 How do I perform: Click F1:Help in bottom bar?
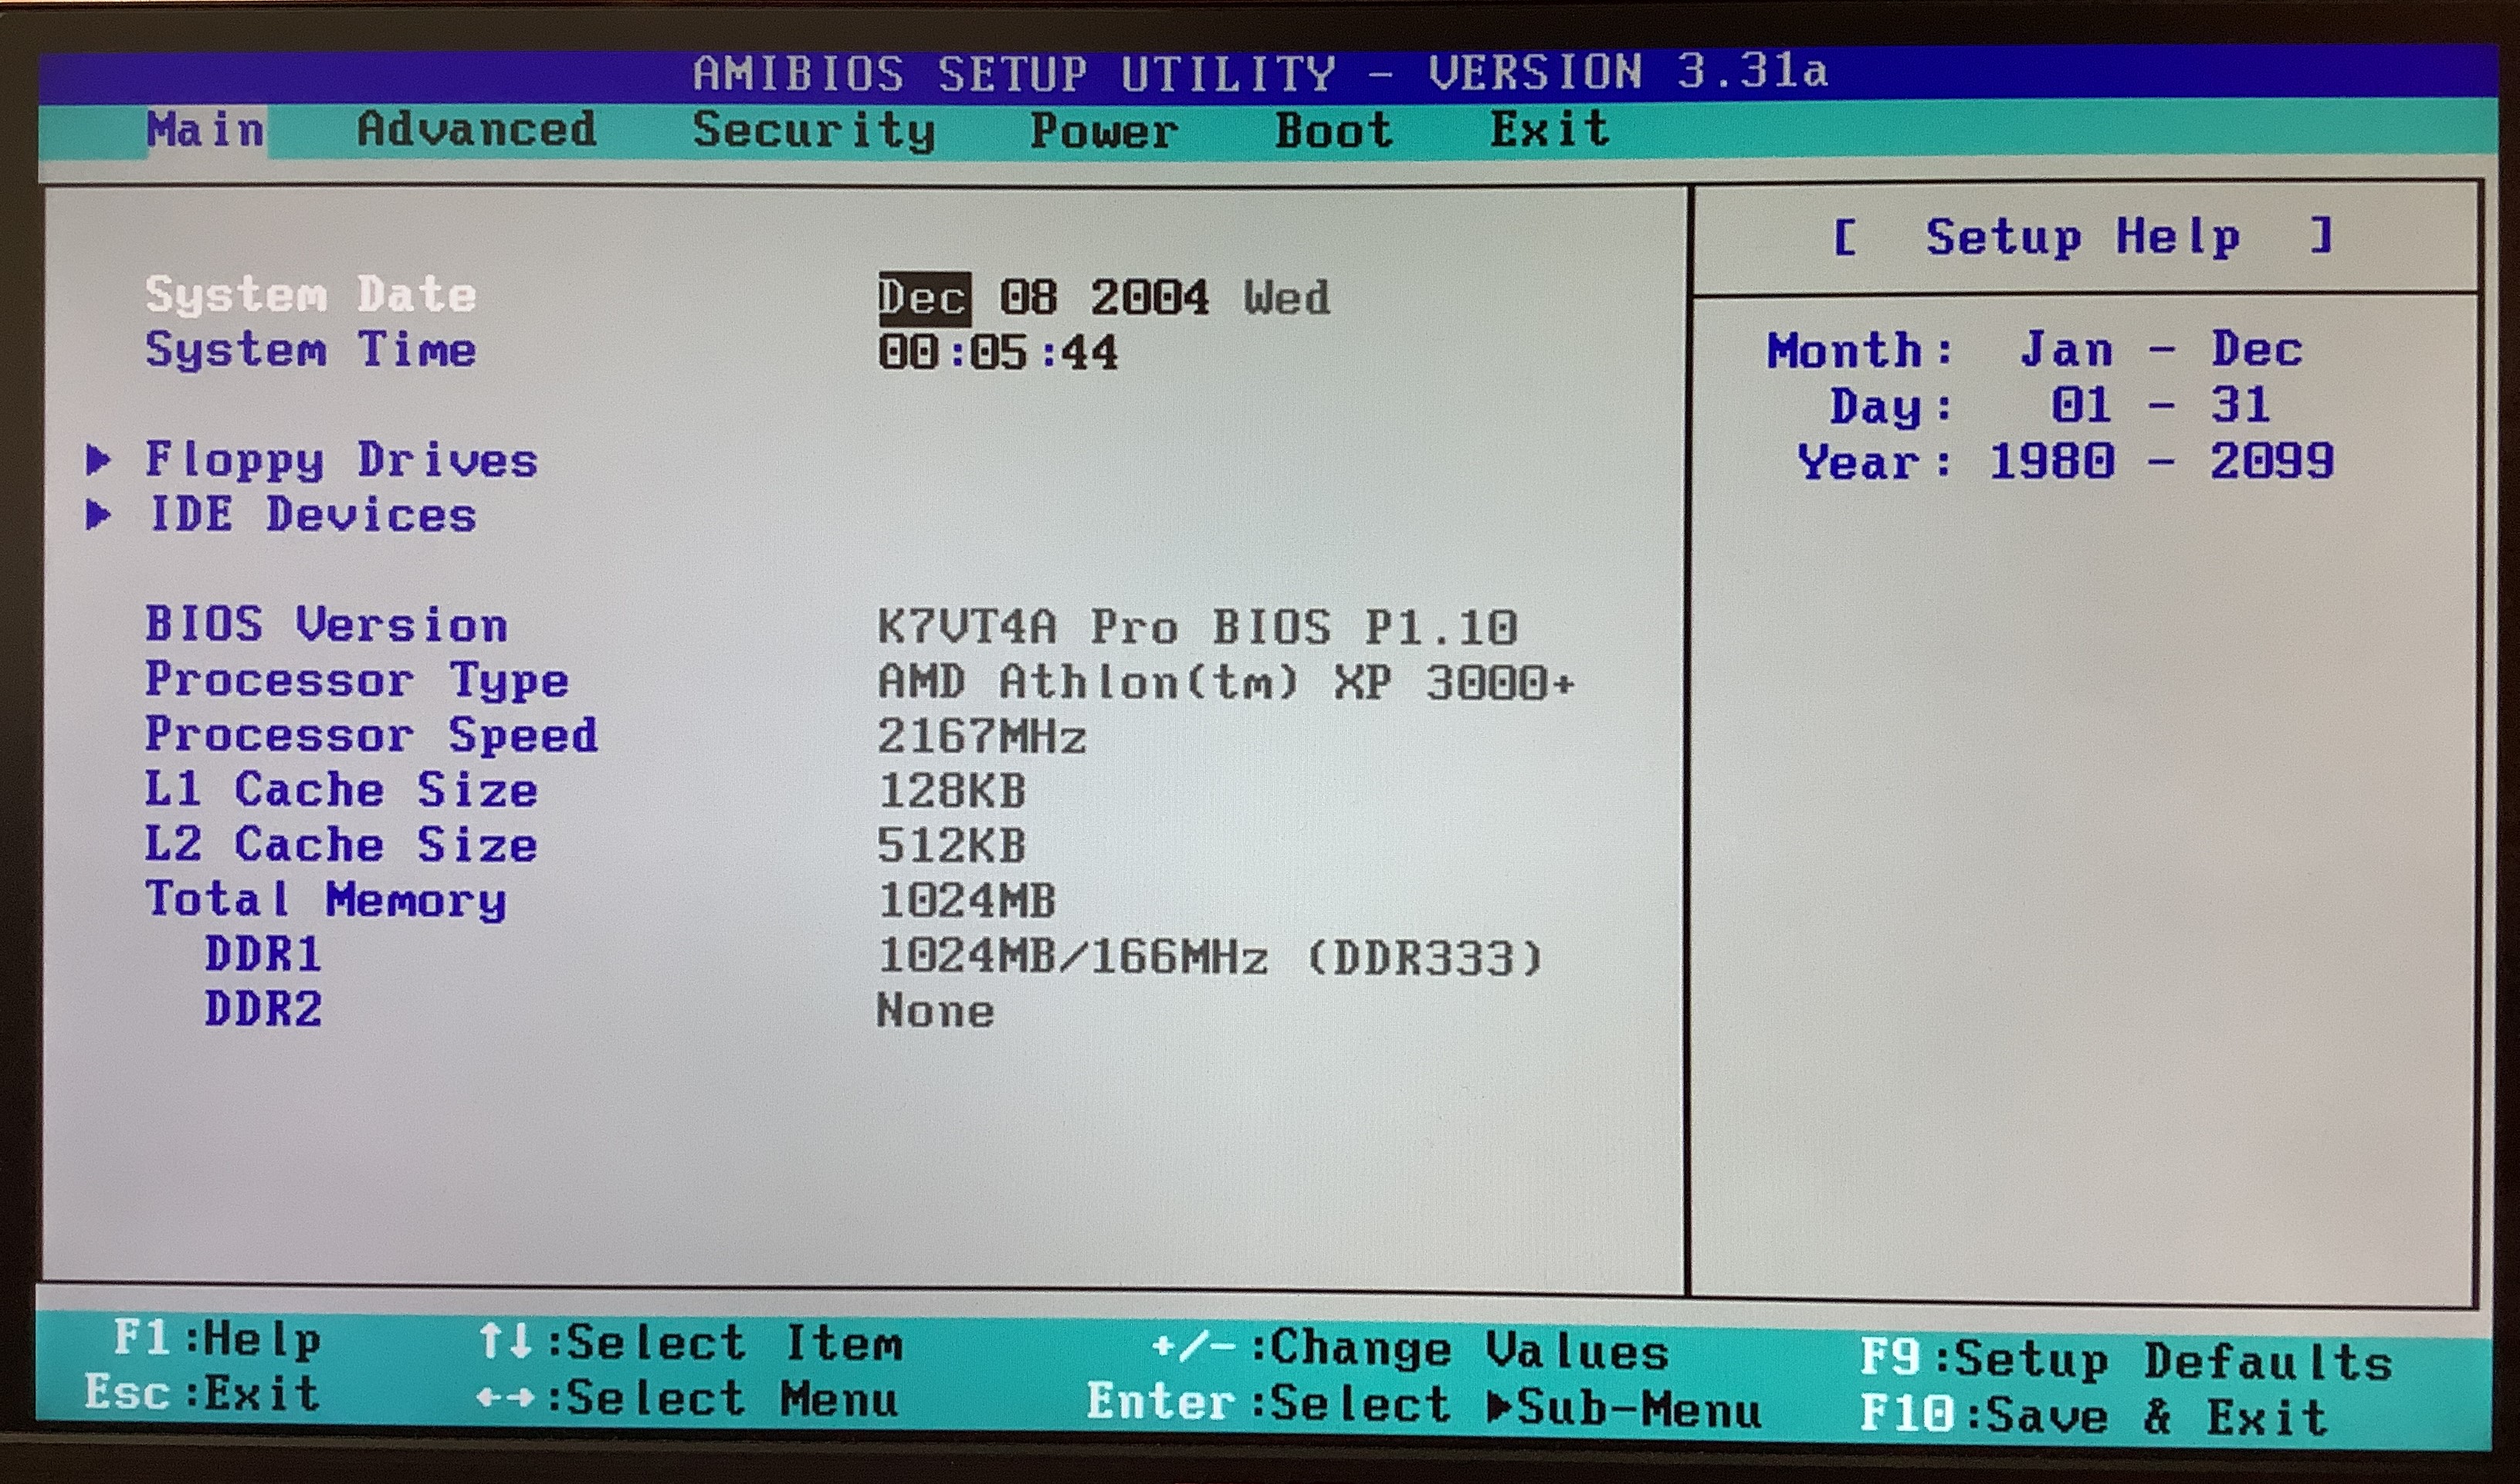click(216, 1338)
